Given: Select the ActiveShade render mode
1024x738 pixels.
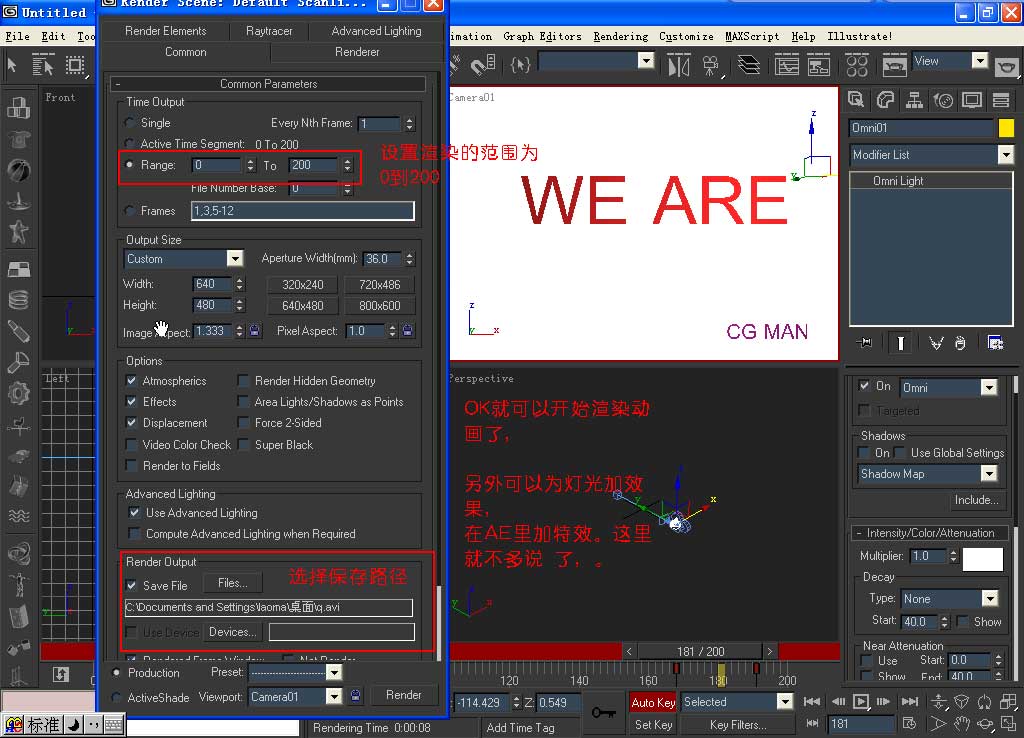Looking at the screenshot, I should click(x=116, y=698).
